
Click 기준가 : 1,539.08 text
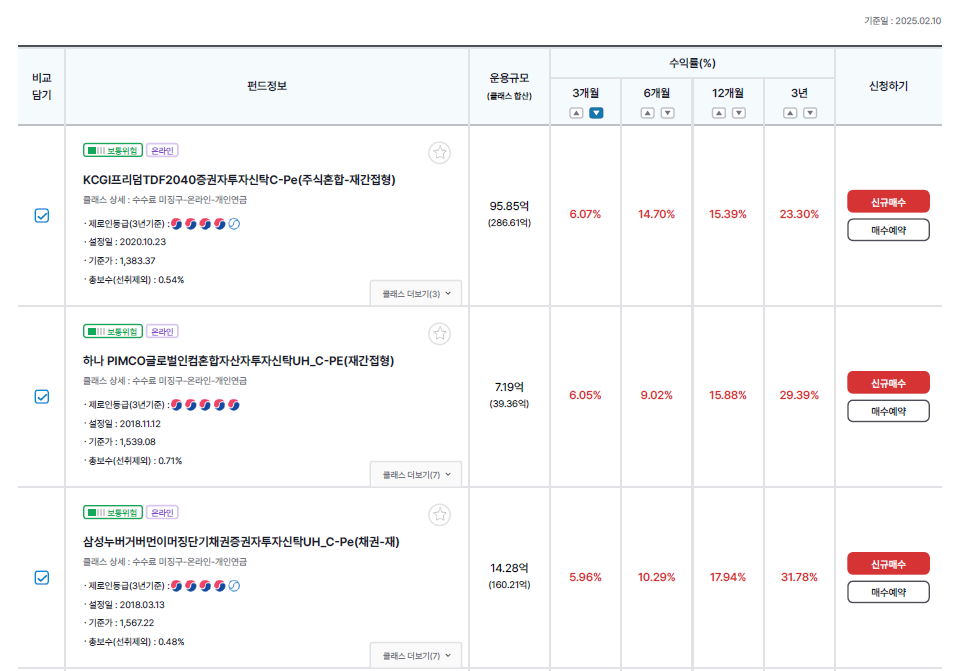coord(121,442)
